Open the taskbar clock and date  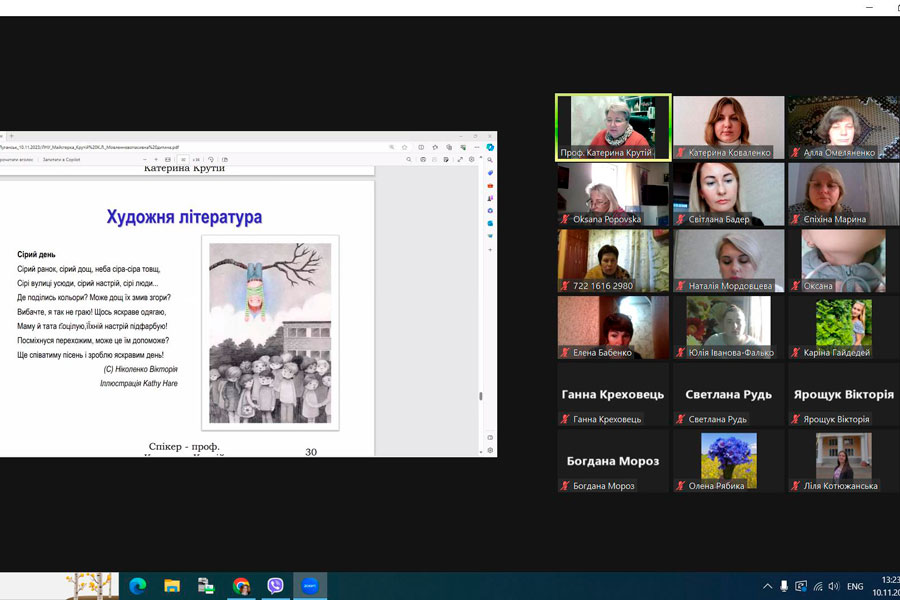point(885,586)
